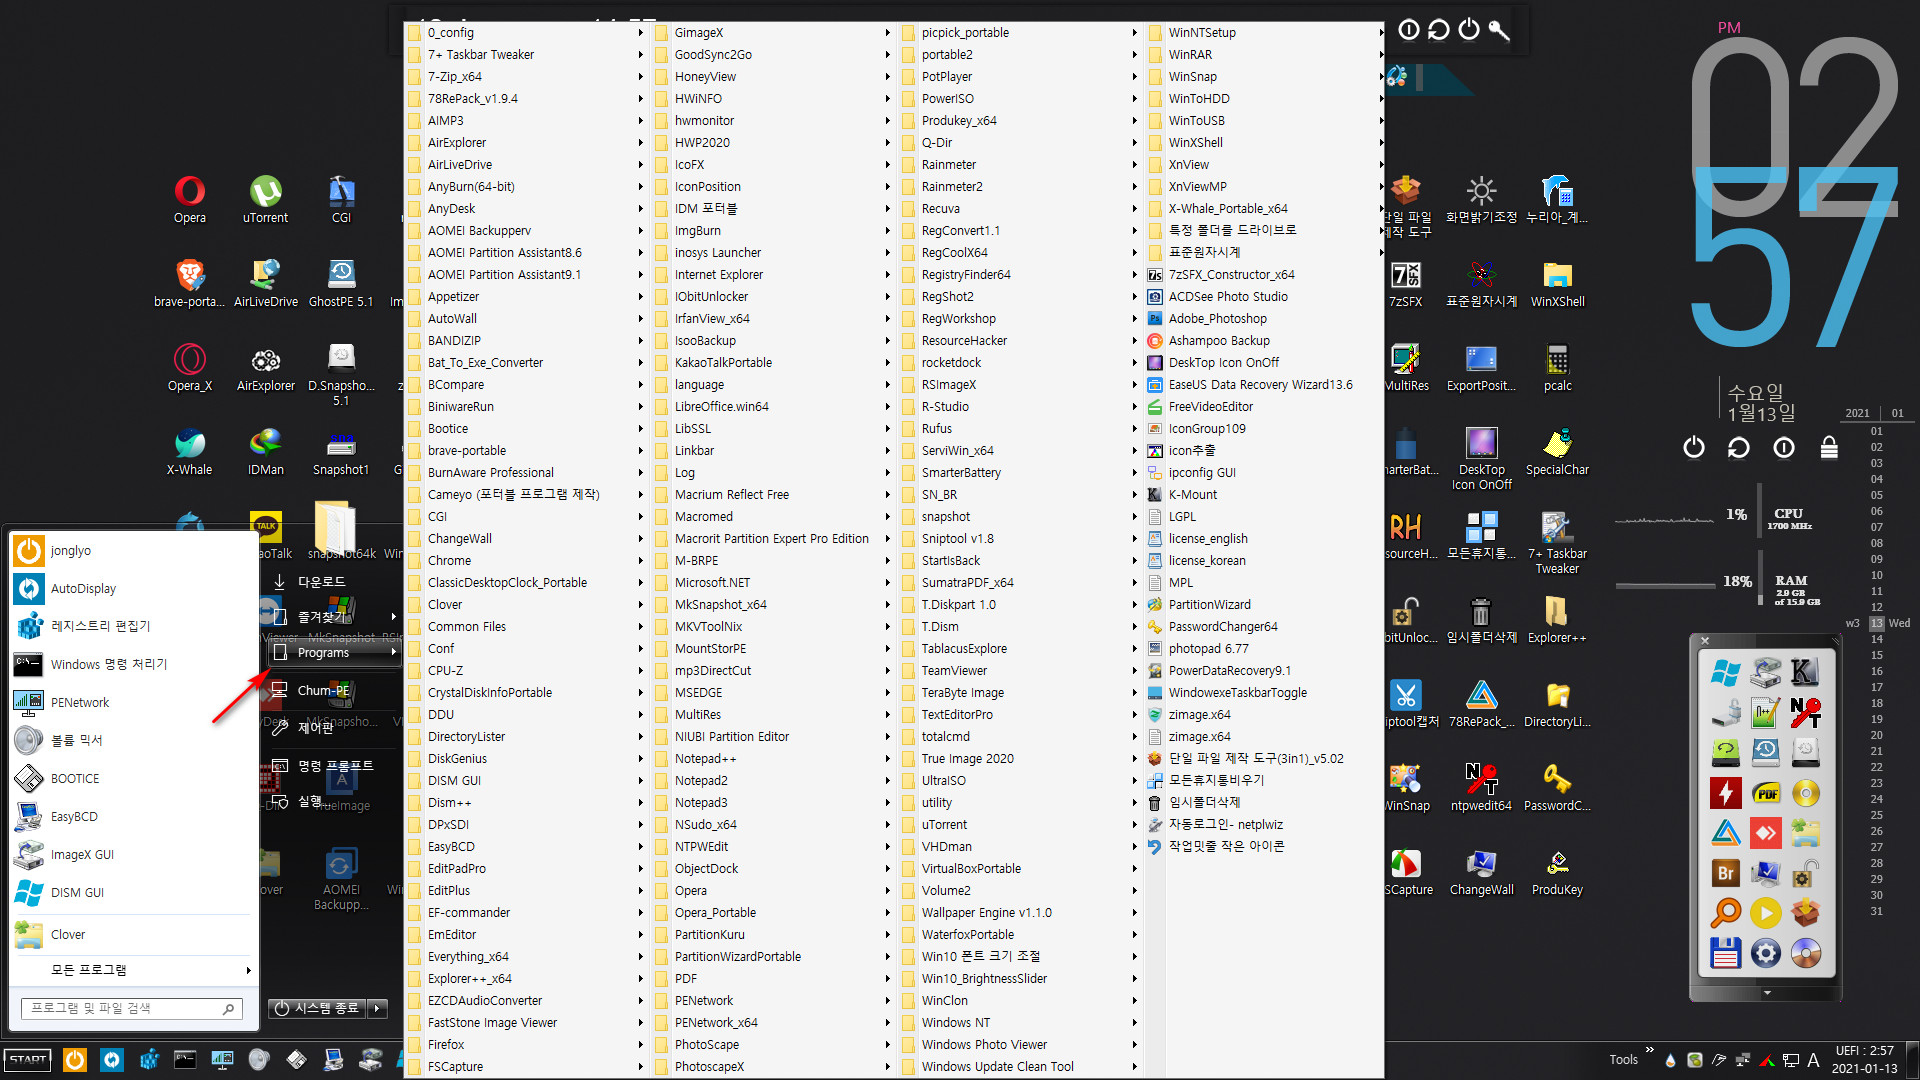Open the WinXShell desktop icon
This screenshot has width=1920, height=1080.
tap(1557, 283)
